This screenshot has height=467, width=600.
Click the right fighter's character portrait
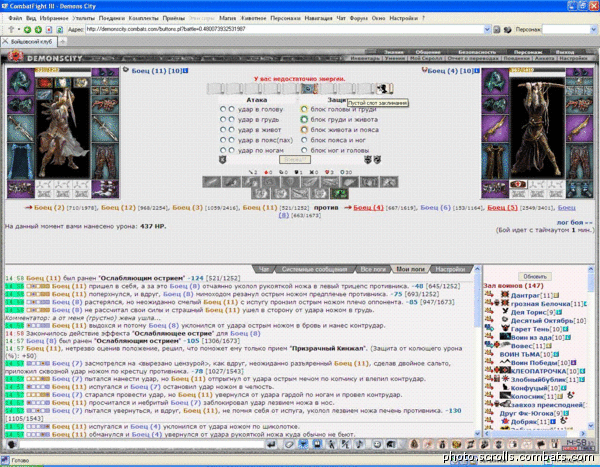click(x=537, y=128)
